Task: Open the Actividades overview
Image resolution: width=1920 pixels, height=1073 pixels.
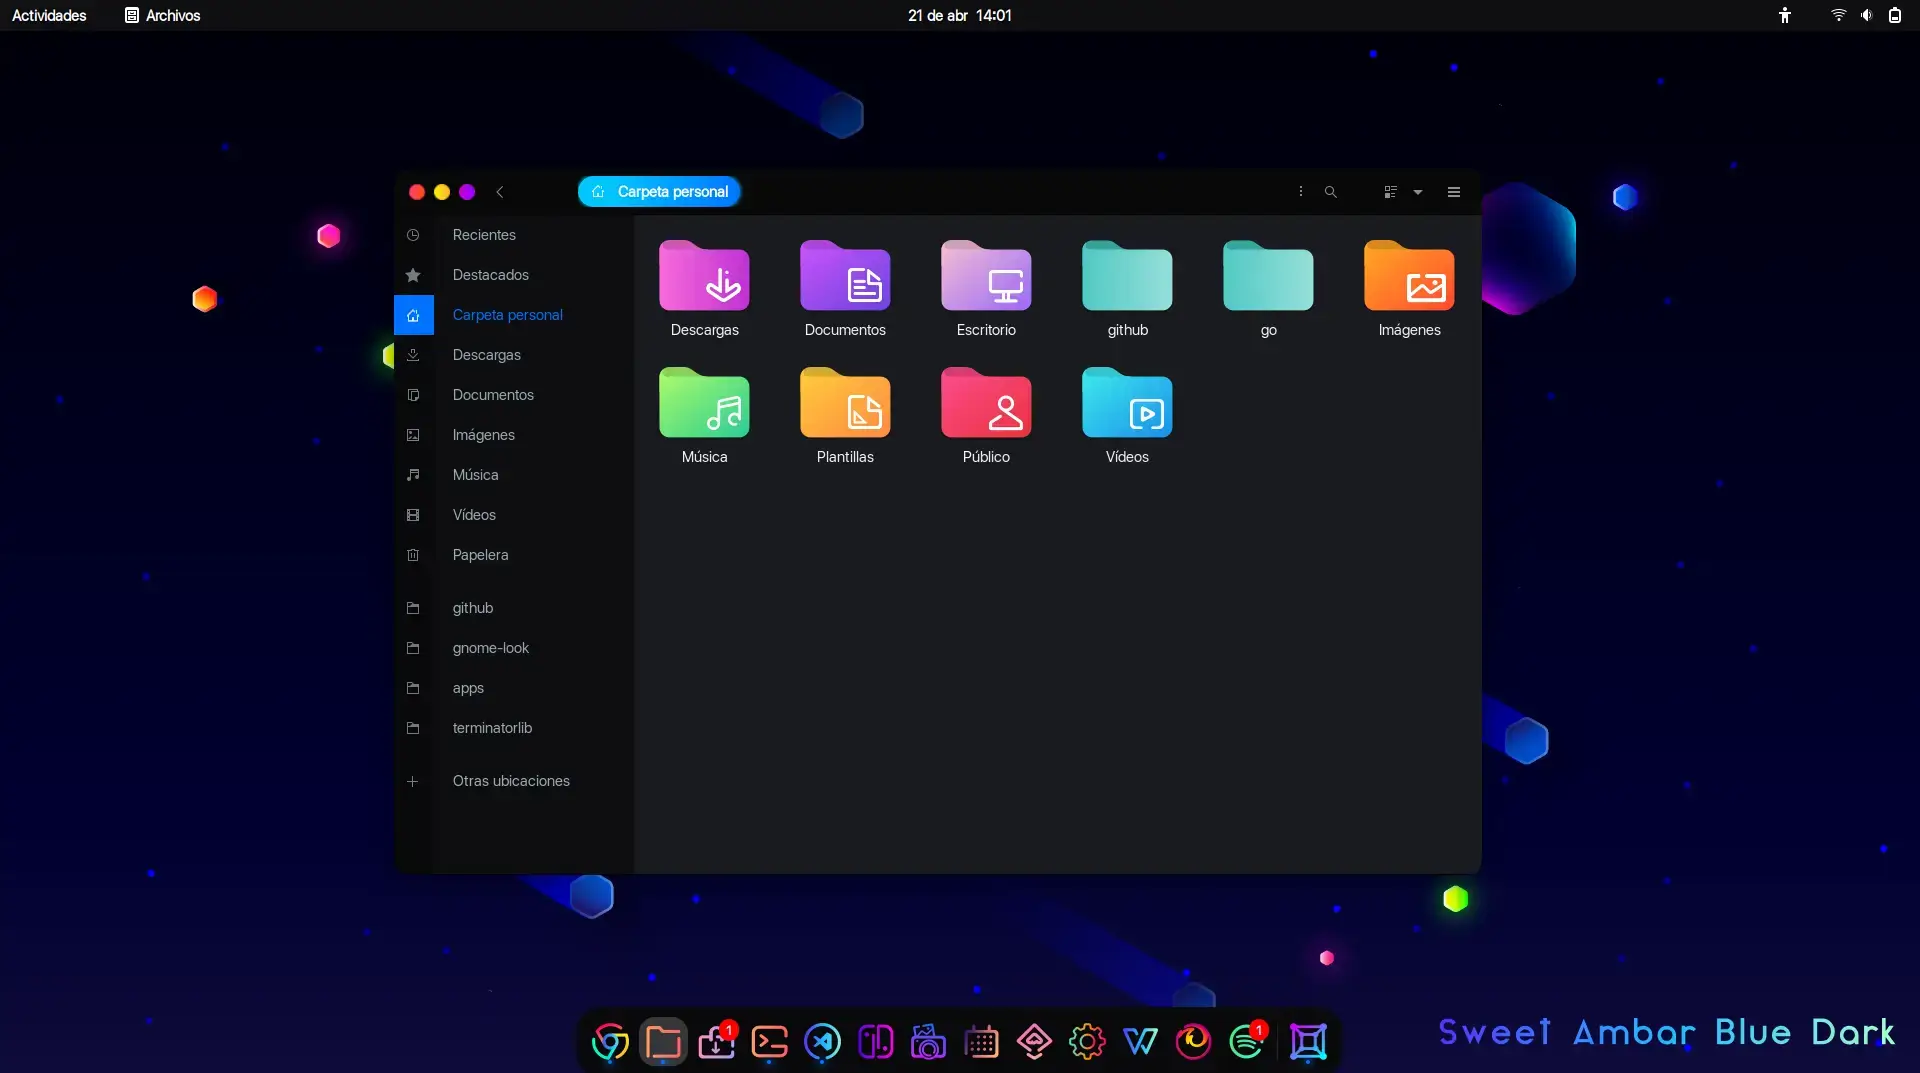Action: pyautogui.click(x=49, y=15)
